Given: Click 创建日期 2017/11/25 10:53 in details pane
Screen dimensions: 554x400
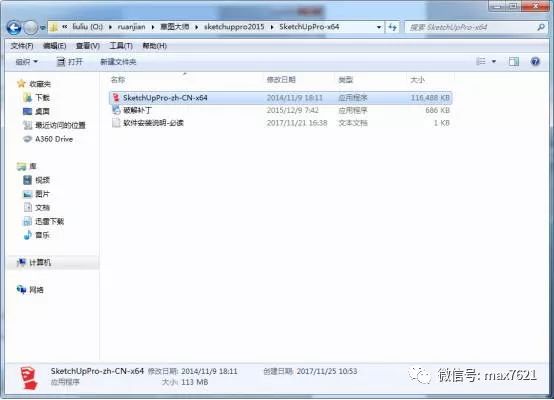Looking at the screenshot, I should point(310,371).
